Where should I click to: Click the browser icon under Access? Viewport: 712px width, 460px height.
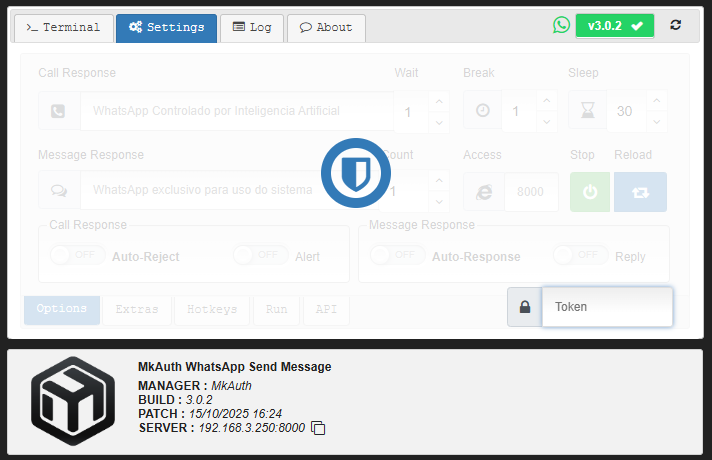coord(484,192)
